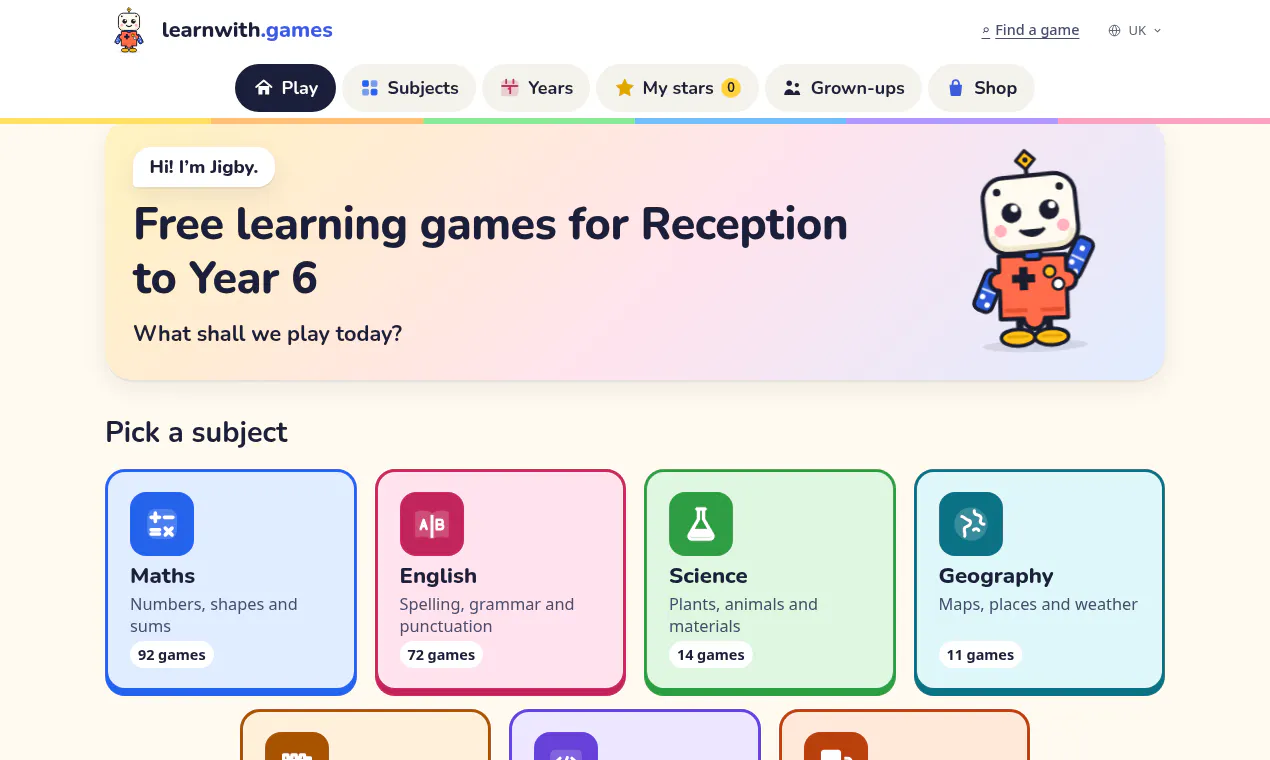Screen dimensions: 1270x760
Task: Click the globe icon next to UK
Action: click(x=1114, y=31)
